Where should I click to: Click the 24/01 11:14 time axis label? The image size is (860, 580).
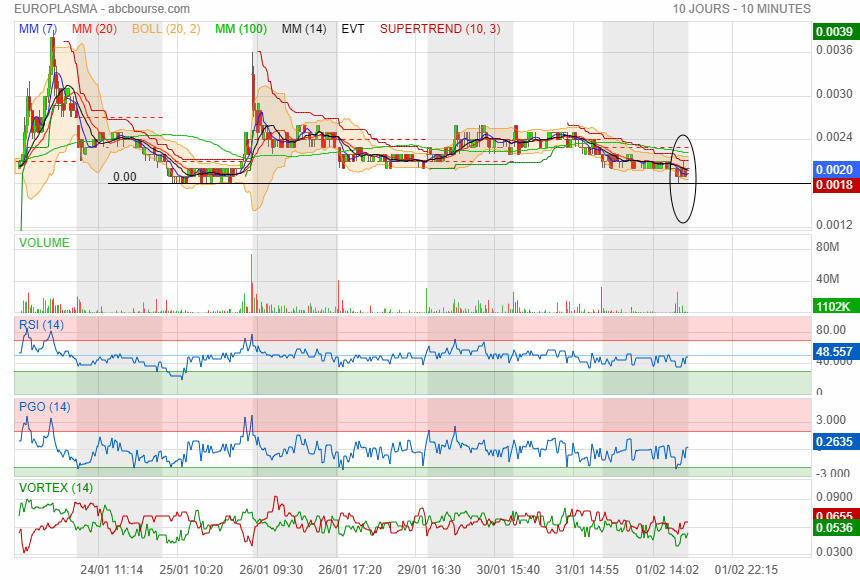[x=111, y=570]
